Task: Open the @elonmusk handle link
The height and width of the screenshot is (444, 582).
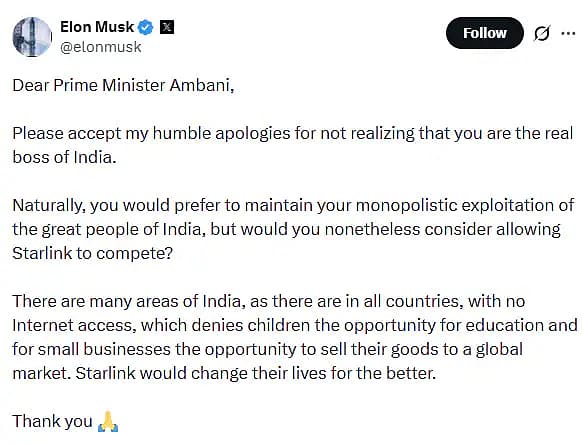Action: (101, 47)
